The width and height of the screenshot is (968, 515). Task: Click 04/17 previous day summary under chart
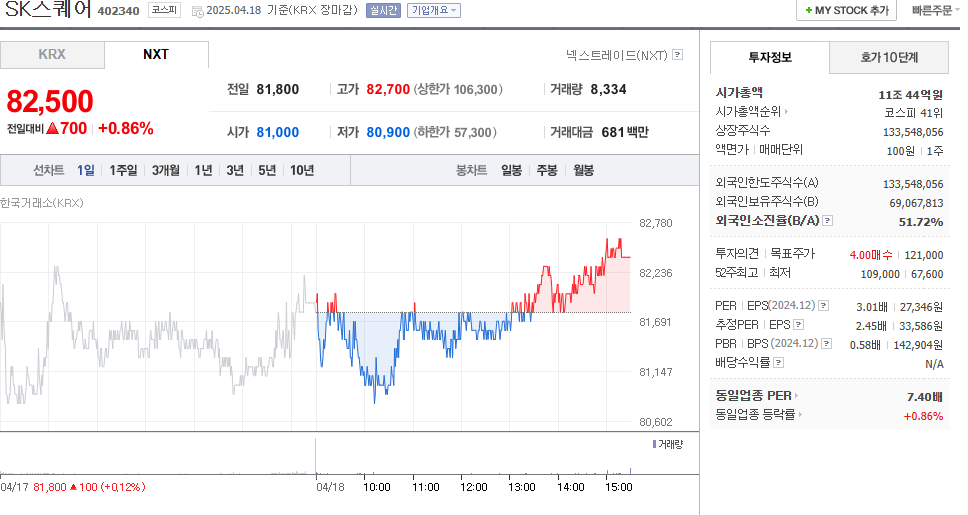click(x=73, y=487)
